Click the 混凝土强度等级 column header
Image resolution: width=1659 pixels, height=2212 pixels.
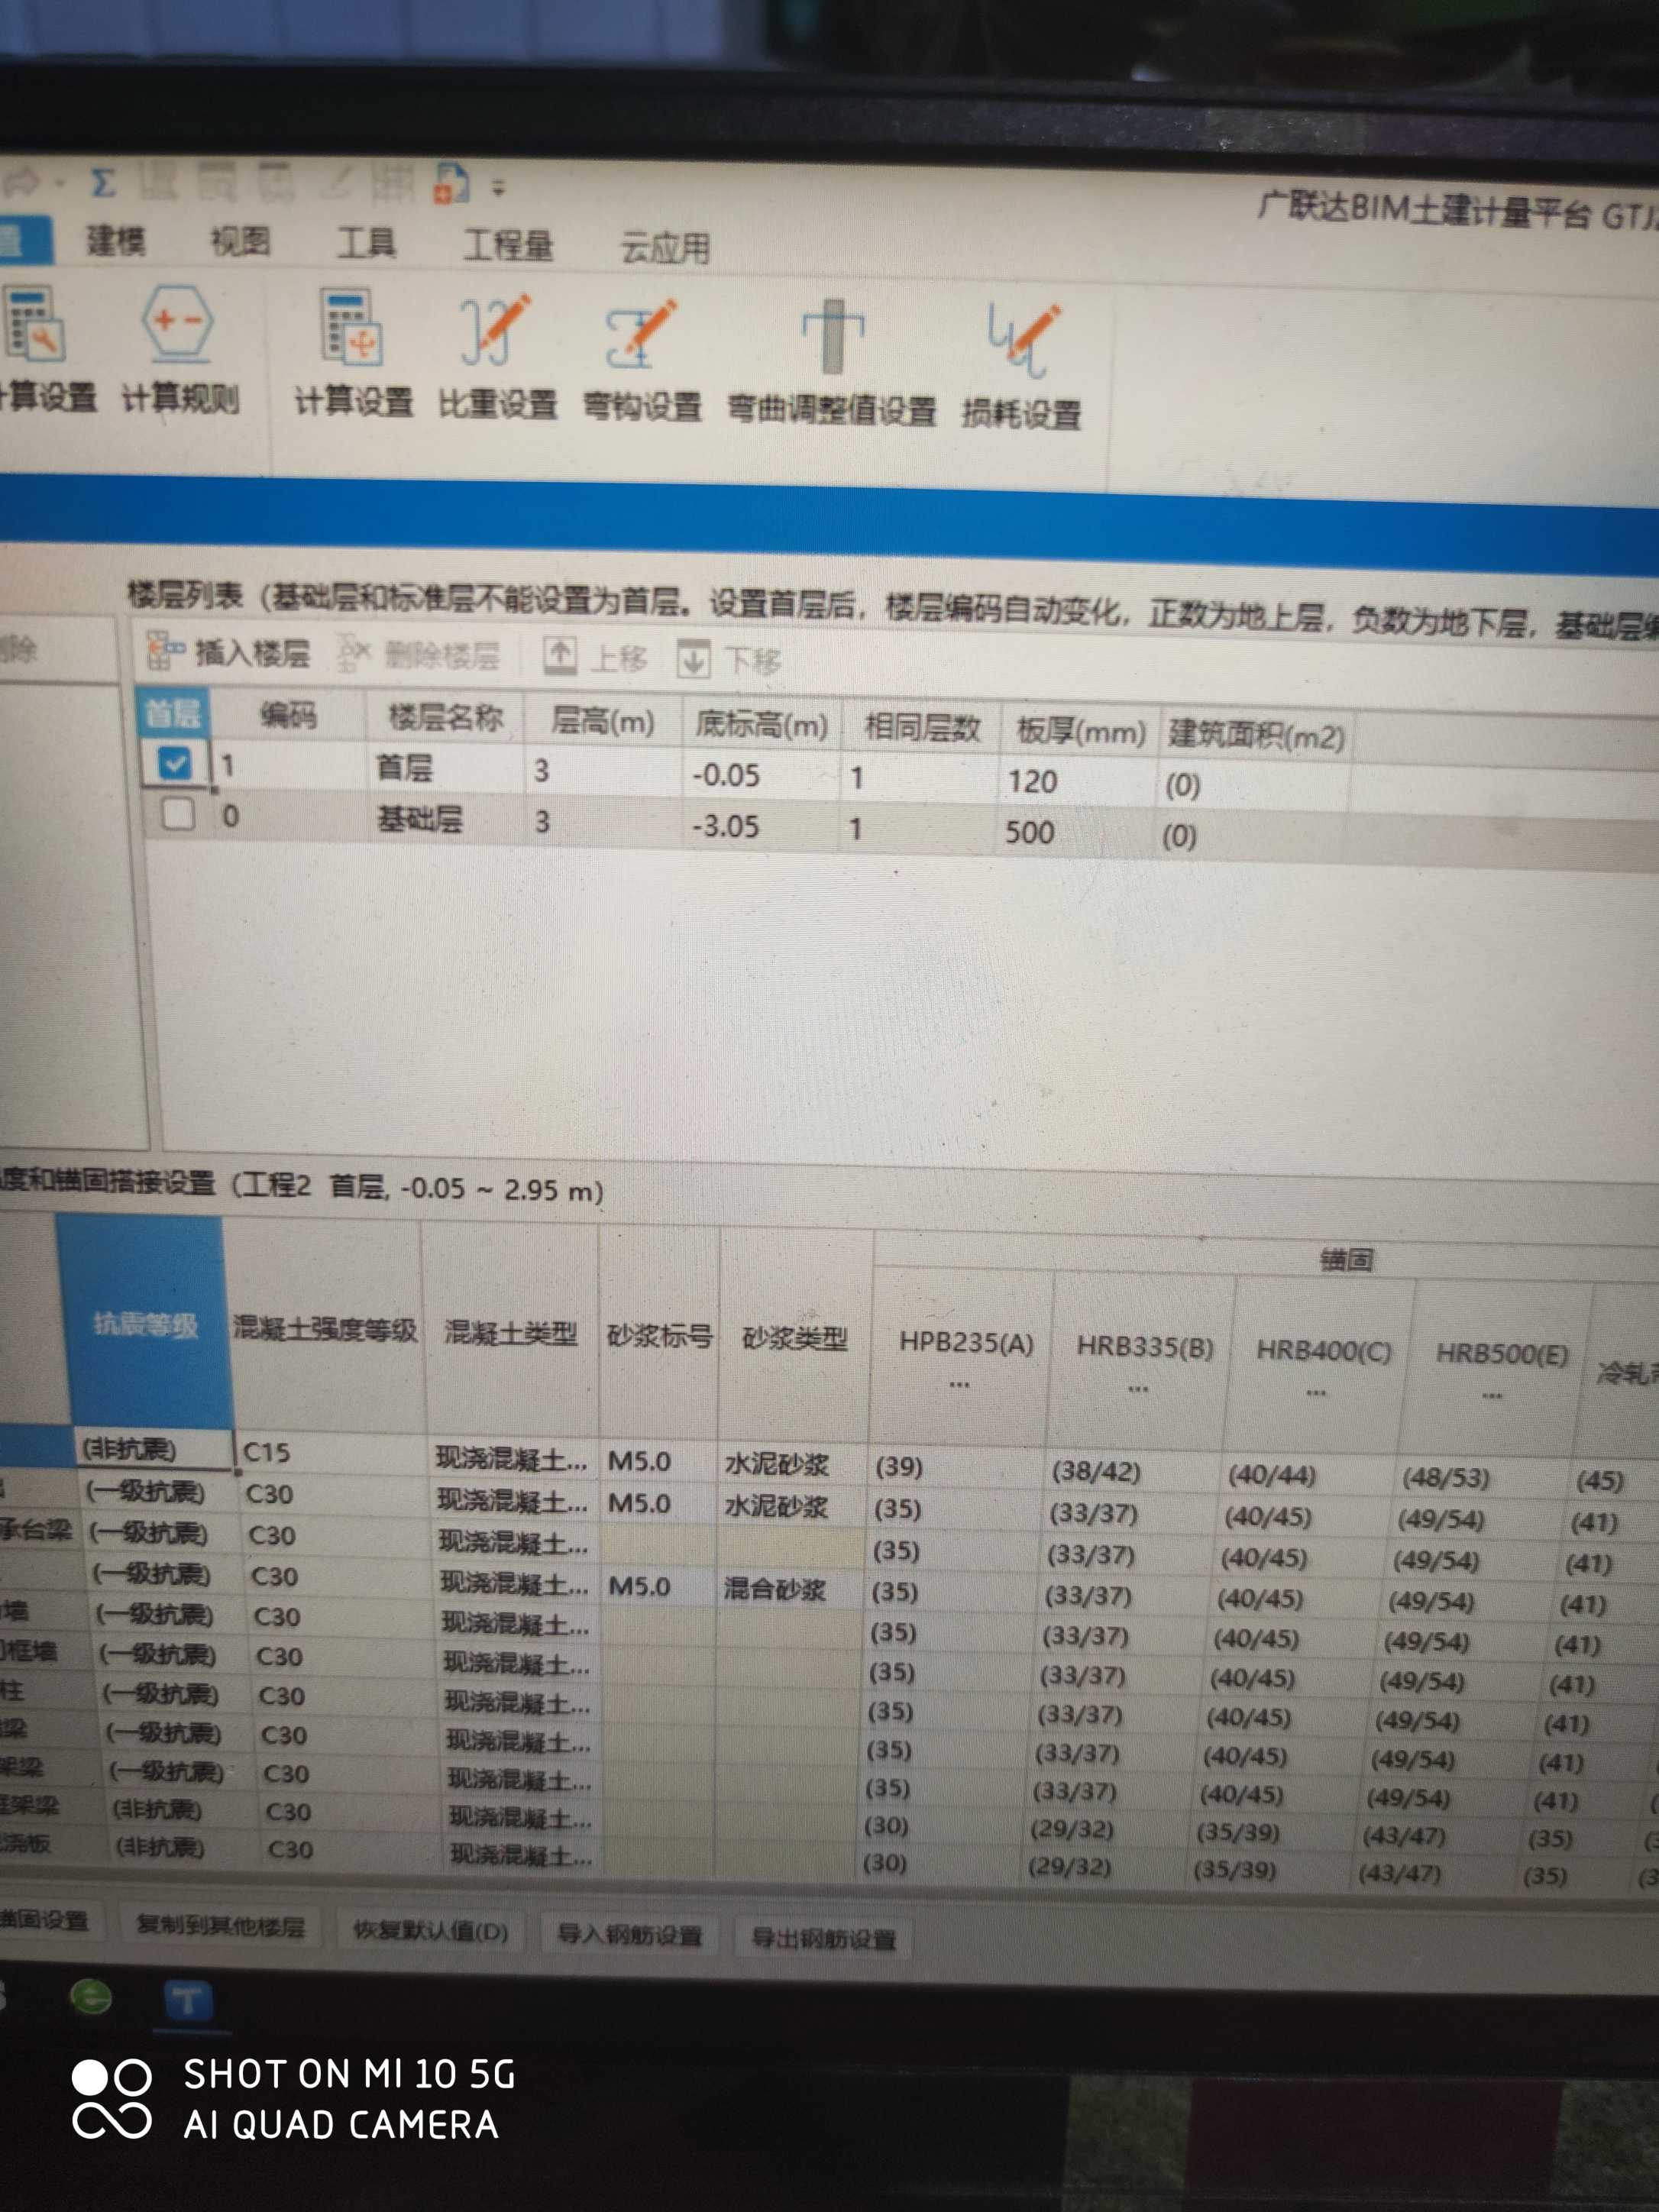point(325,1329)
